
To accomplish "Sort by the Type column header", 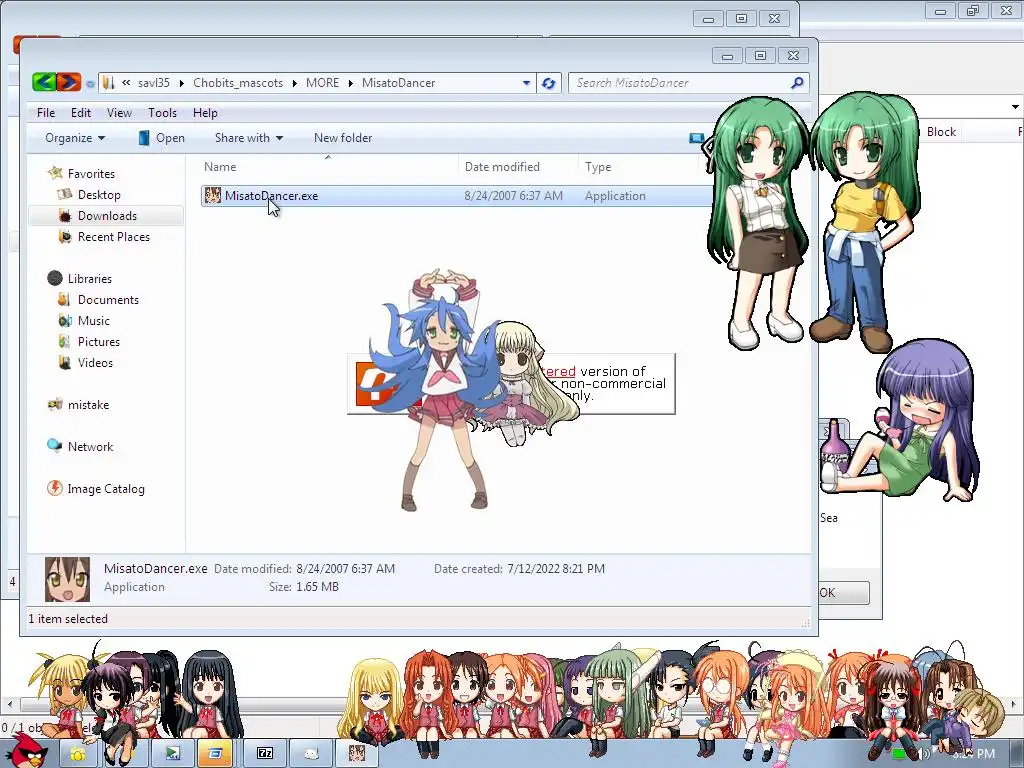I will point(639,167).
